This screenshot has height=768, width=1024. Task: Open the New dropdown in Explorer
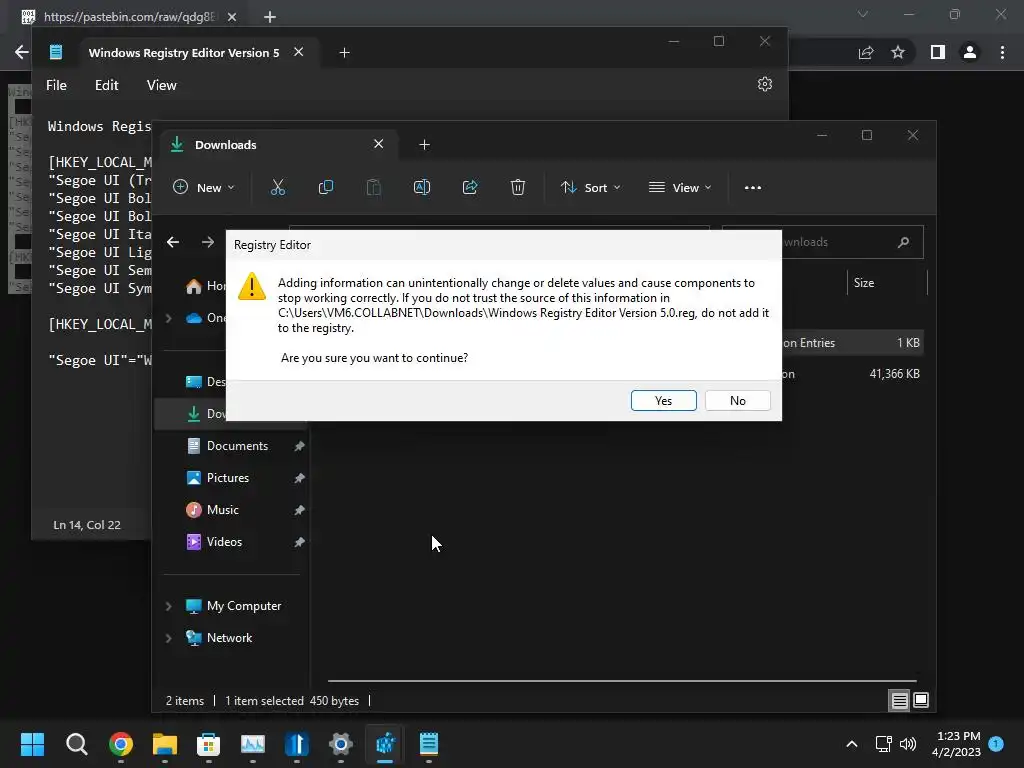(204, 187)
